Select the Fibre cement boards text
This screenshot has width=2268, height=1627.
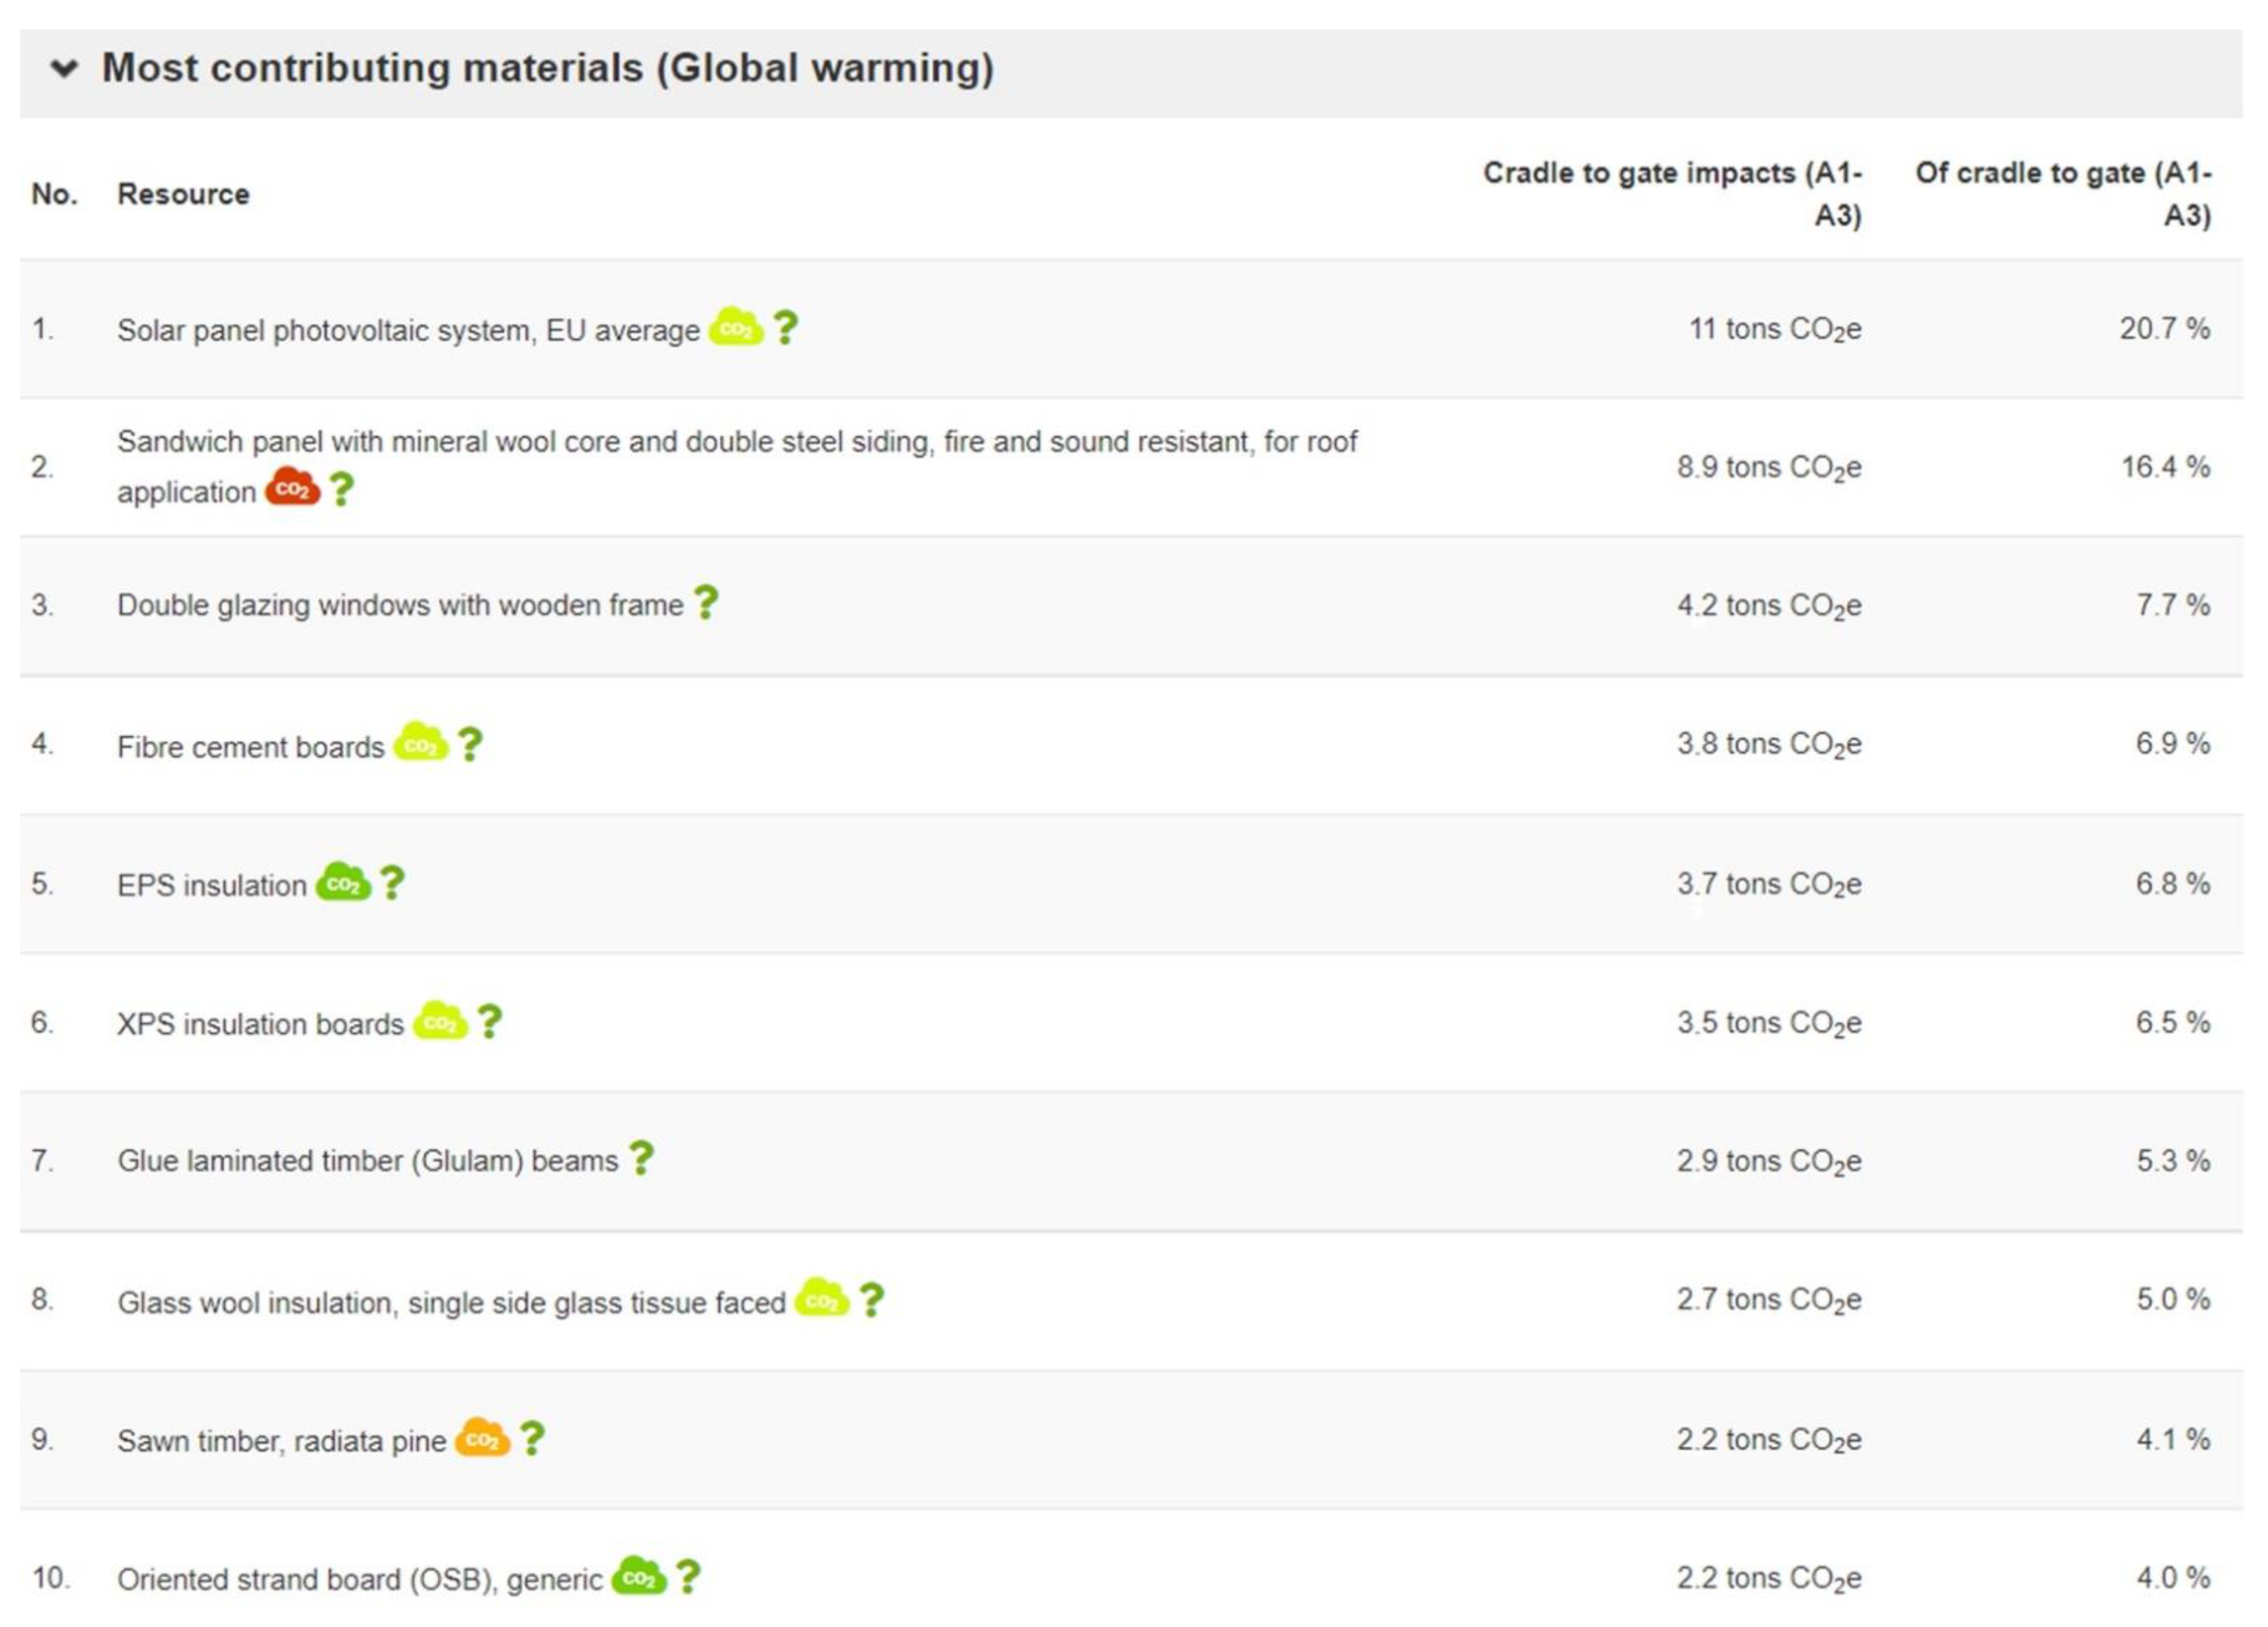click(250, 747)
